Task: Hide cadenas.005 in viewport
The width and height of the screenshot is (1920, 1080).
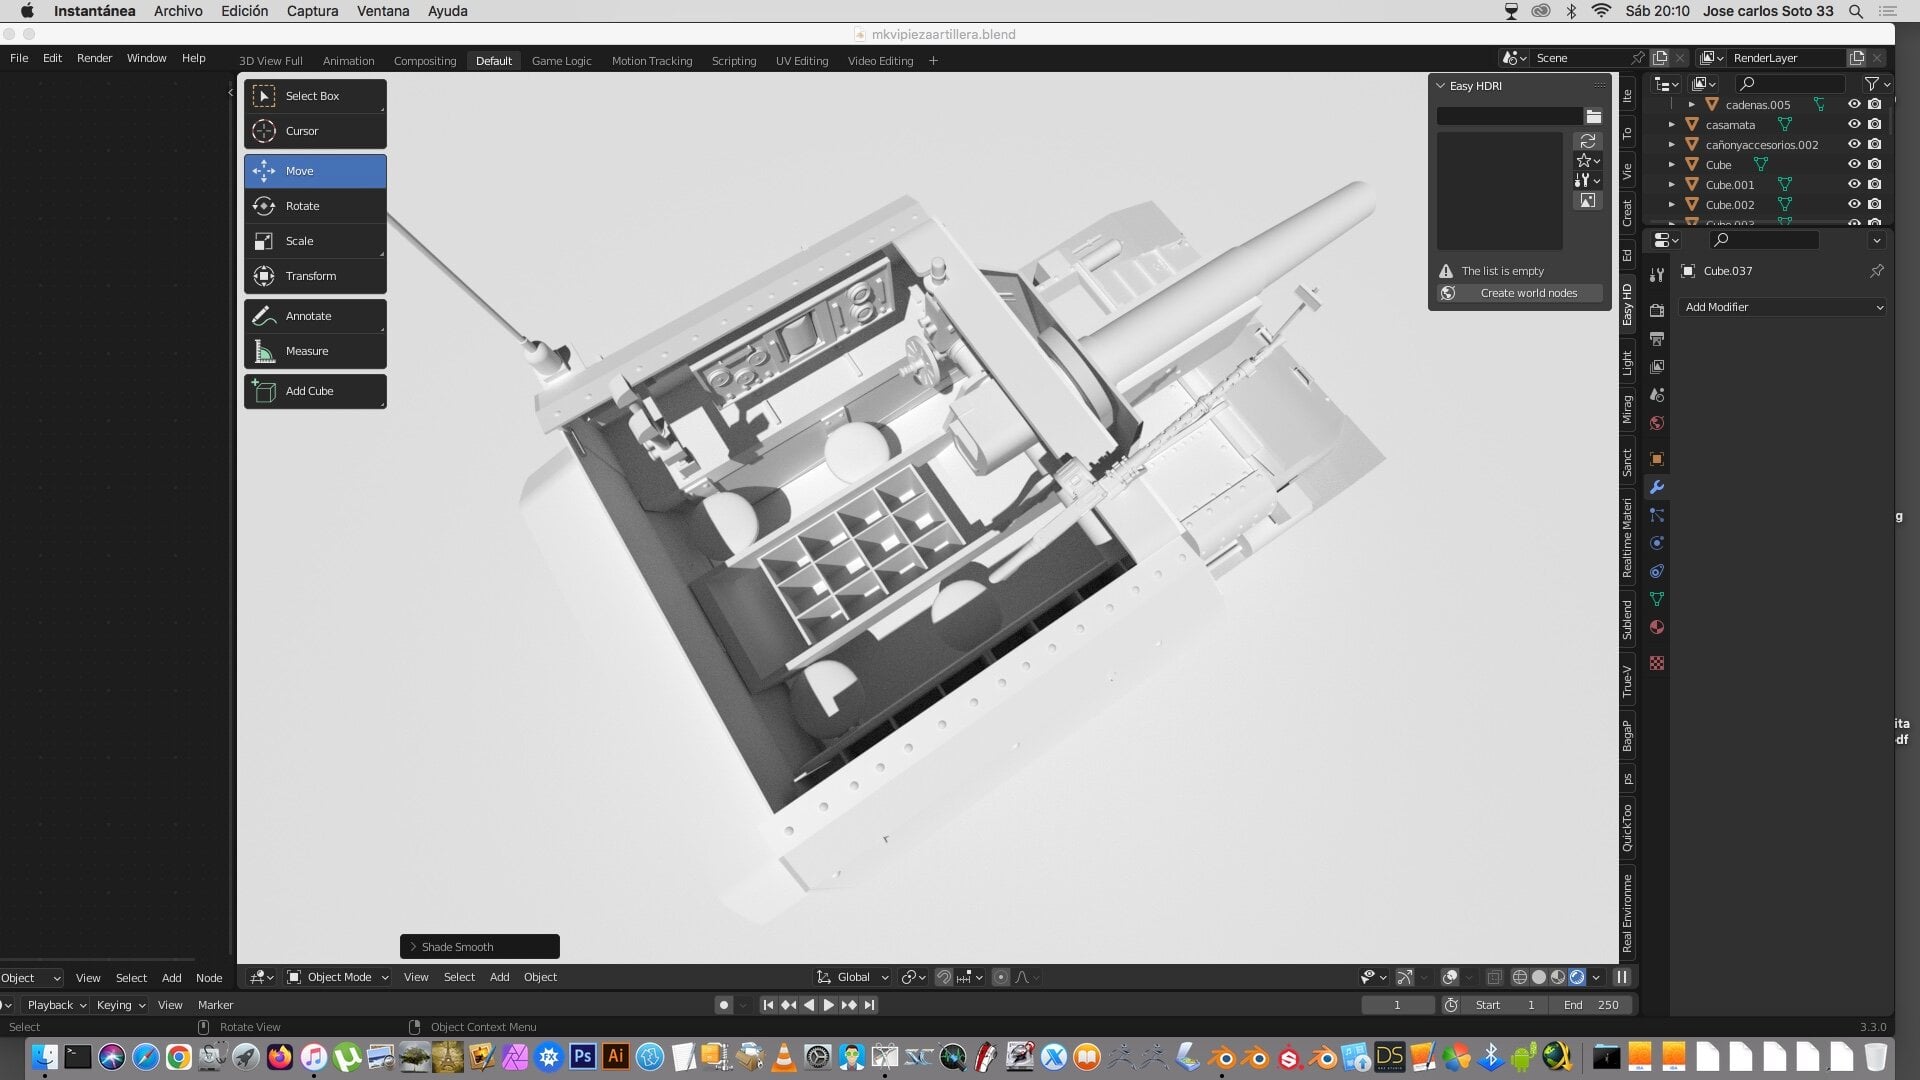Action: tap(1854, 104)
